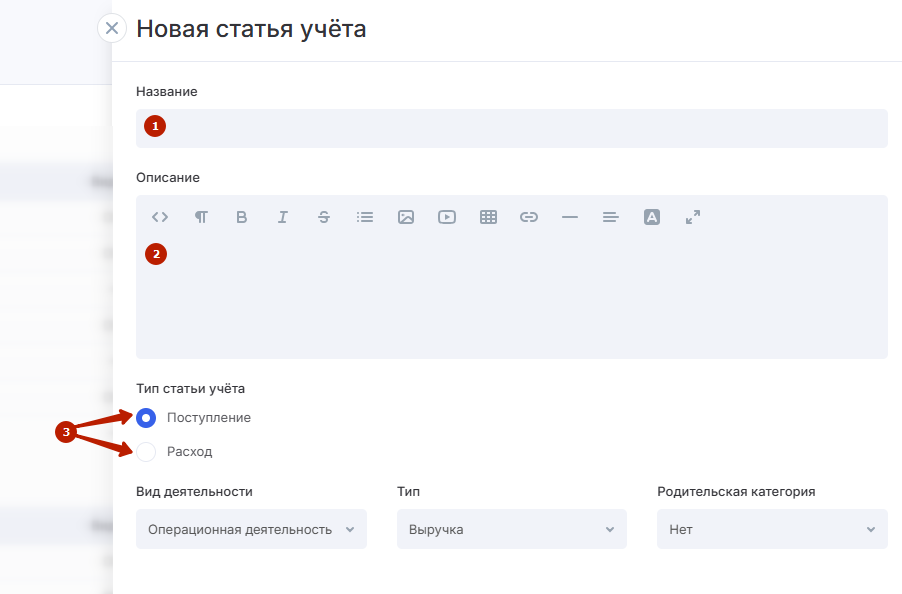Insert a bulleted list in description

point(365,217)
